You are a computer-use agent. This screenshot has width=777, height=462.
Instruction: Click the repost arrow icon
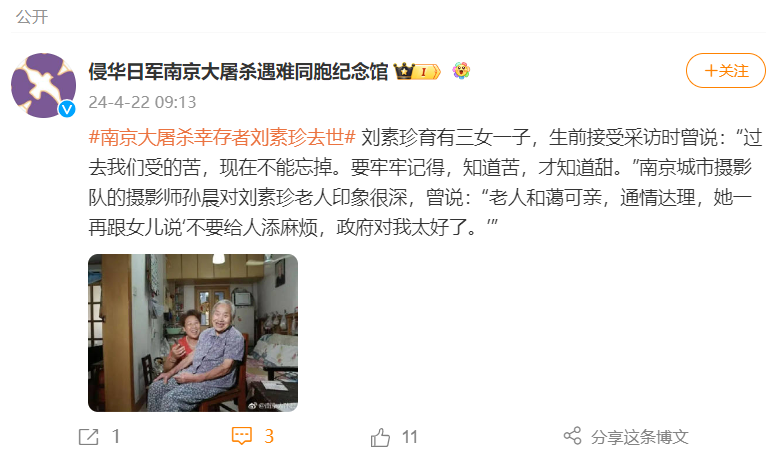89,437
